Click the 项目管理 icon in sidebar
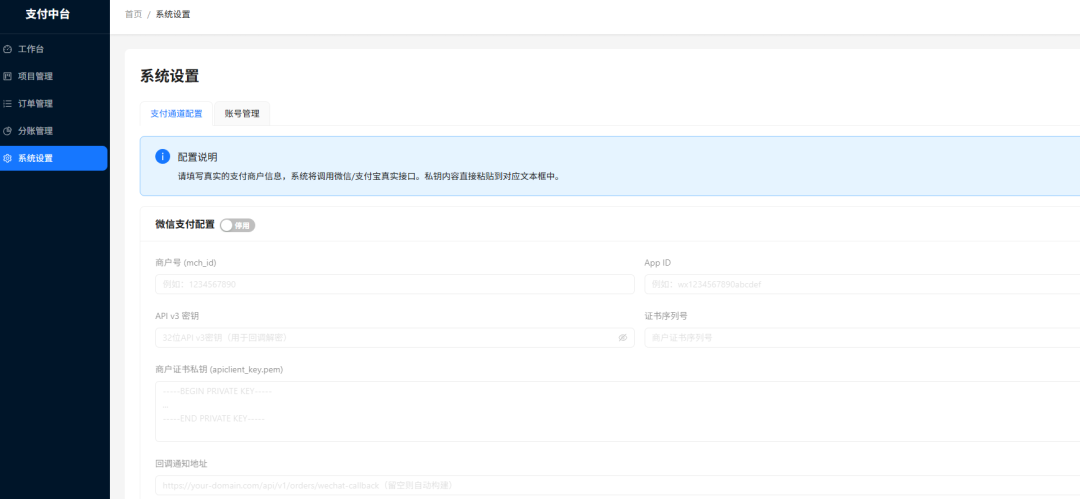 click(x=8, y=77)
